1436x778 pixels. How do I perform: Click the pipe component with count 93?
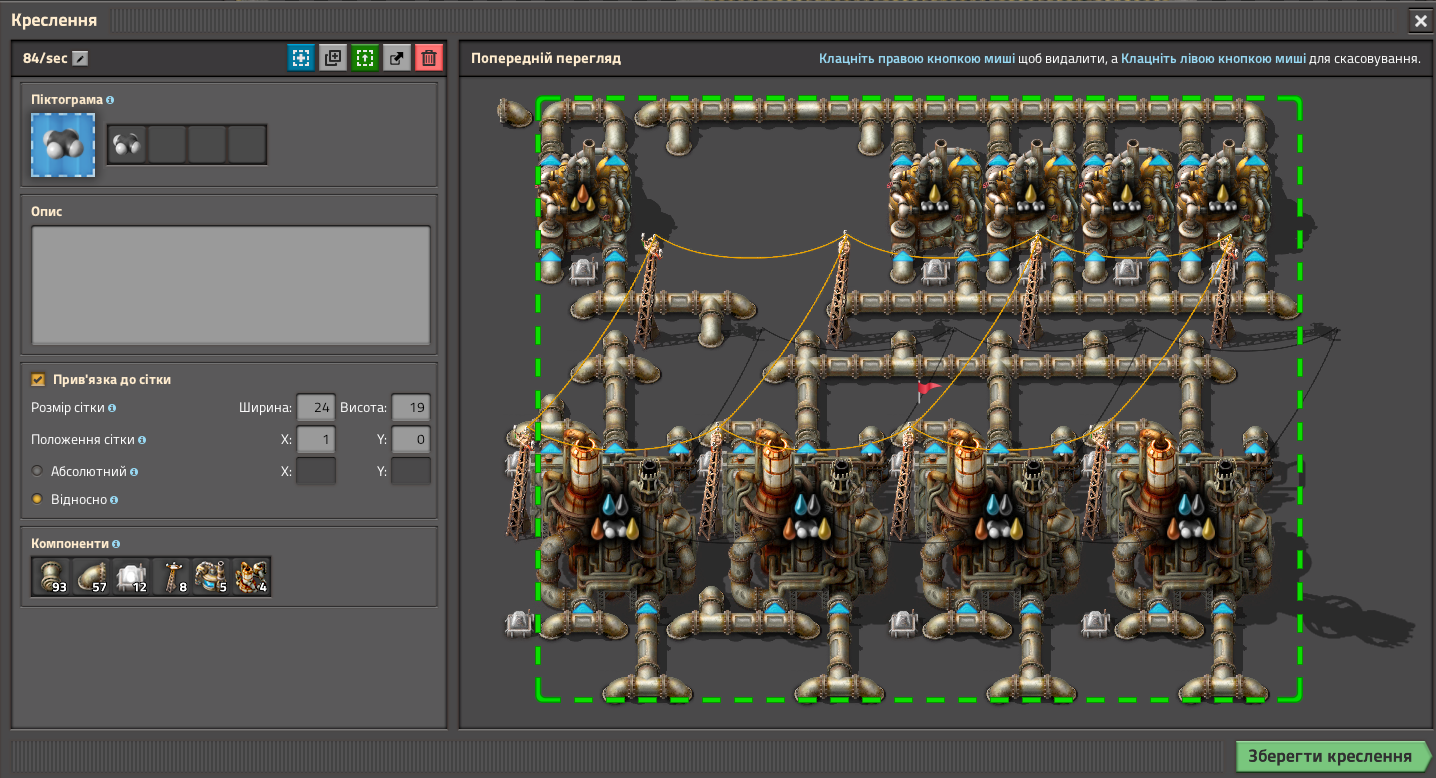(51, 577)
